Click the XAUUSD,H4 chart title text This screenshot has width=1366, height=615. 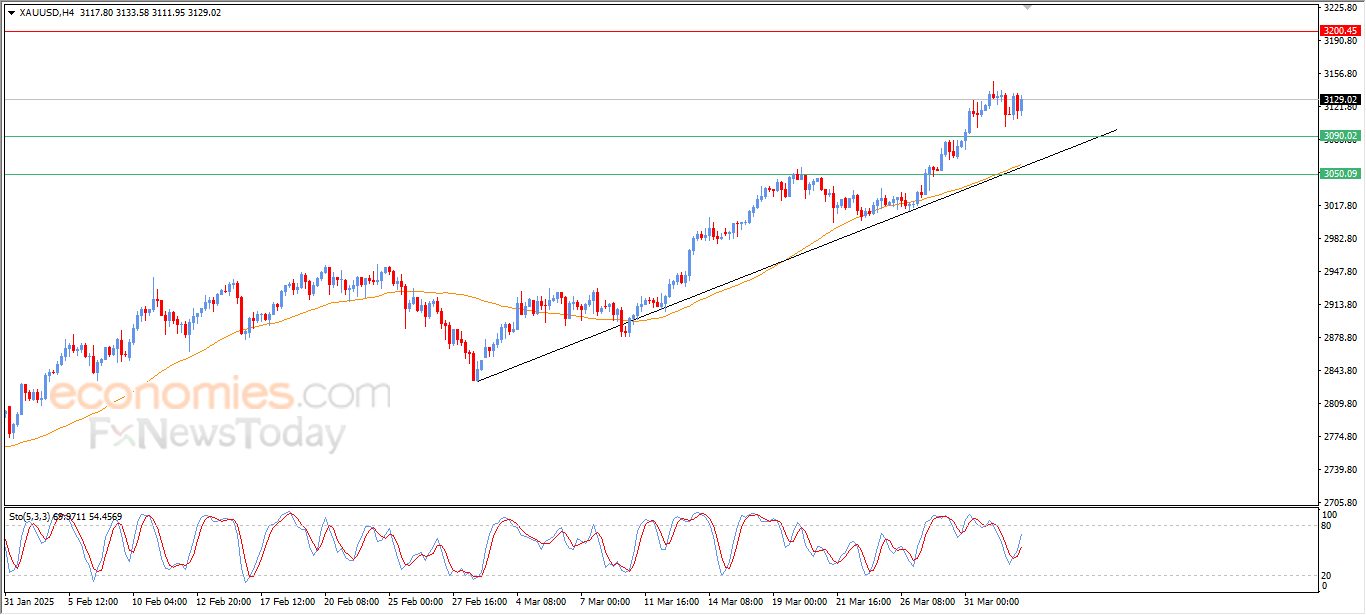46,13
